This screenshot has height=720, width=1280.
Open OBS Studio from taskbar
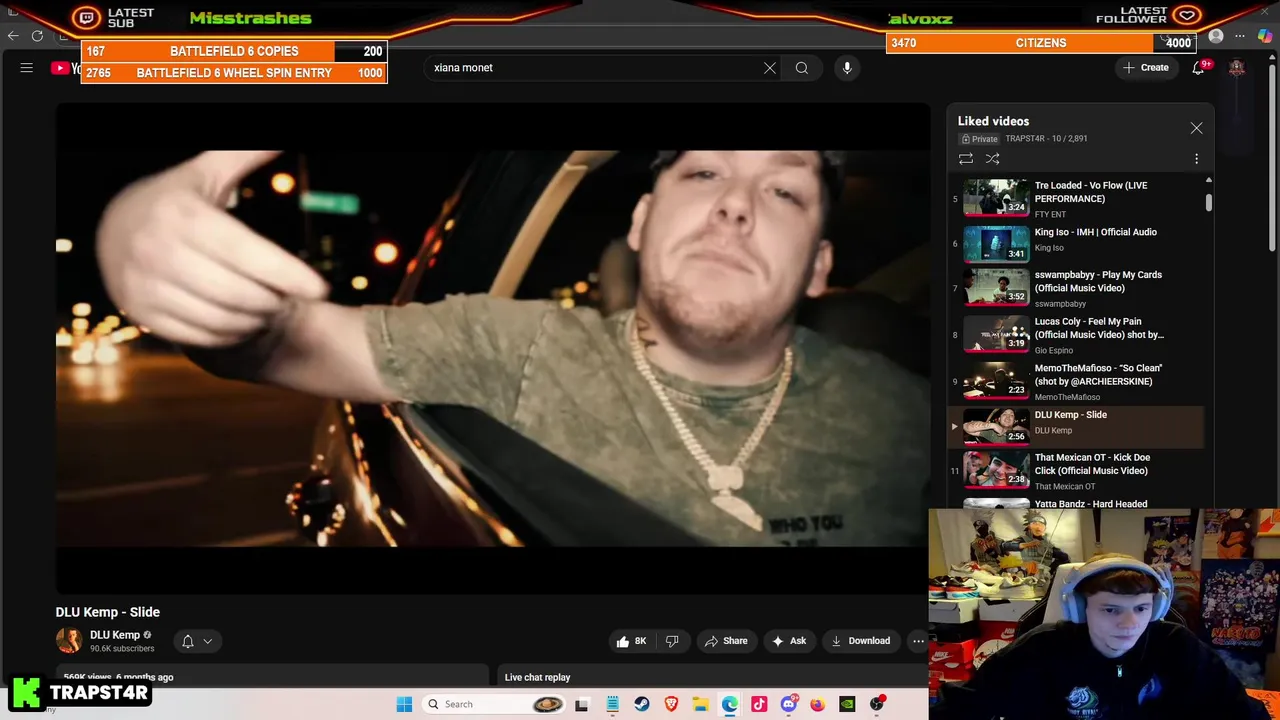877,704
